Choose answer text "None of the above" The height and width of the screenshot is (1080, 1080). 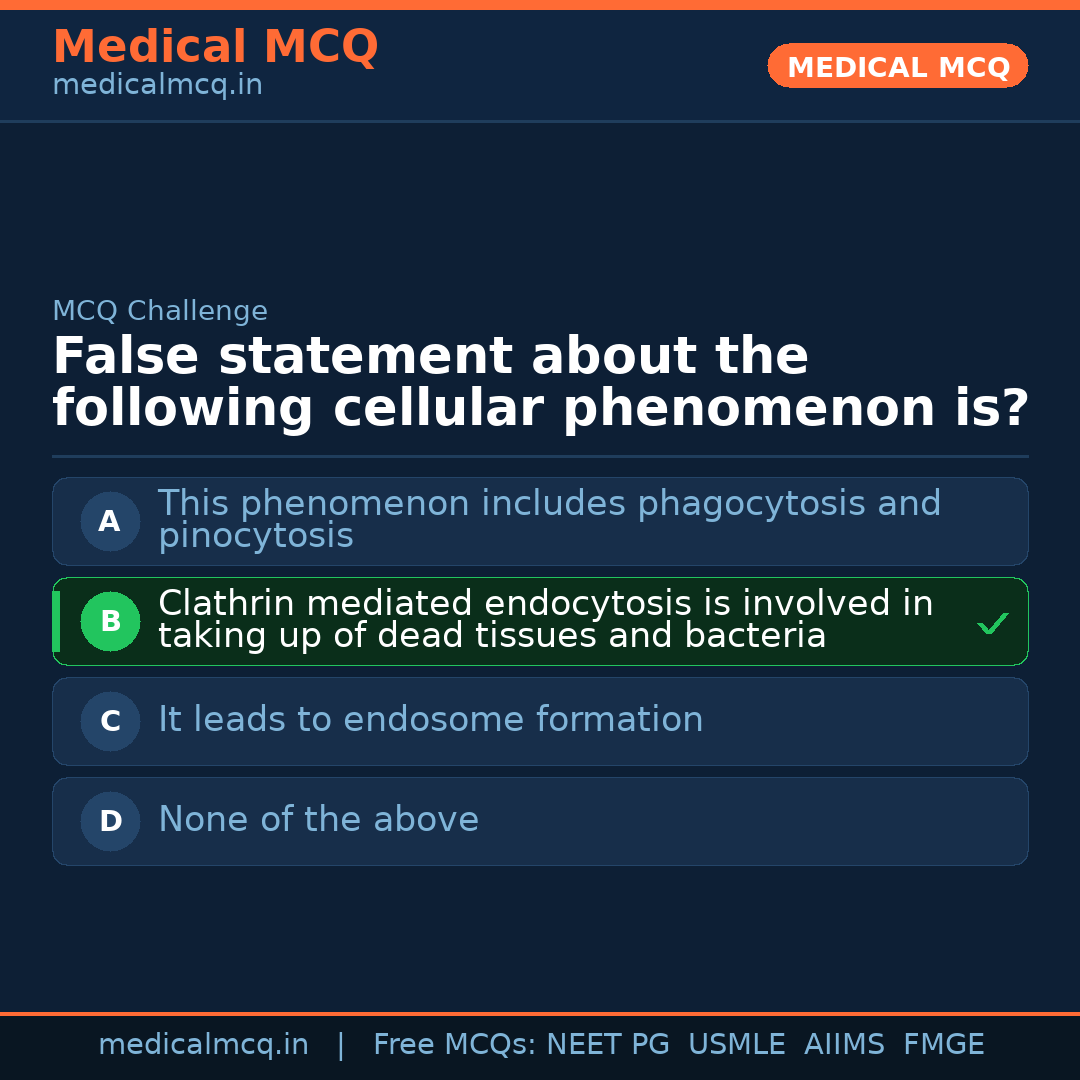coord(318,820)
